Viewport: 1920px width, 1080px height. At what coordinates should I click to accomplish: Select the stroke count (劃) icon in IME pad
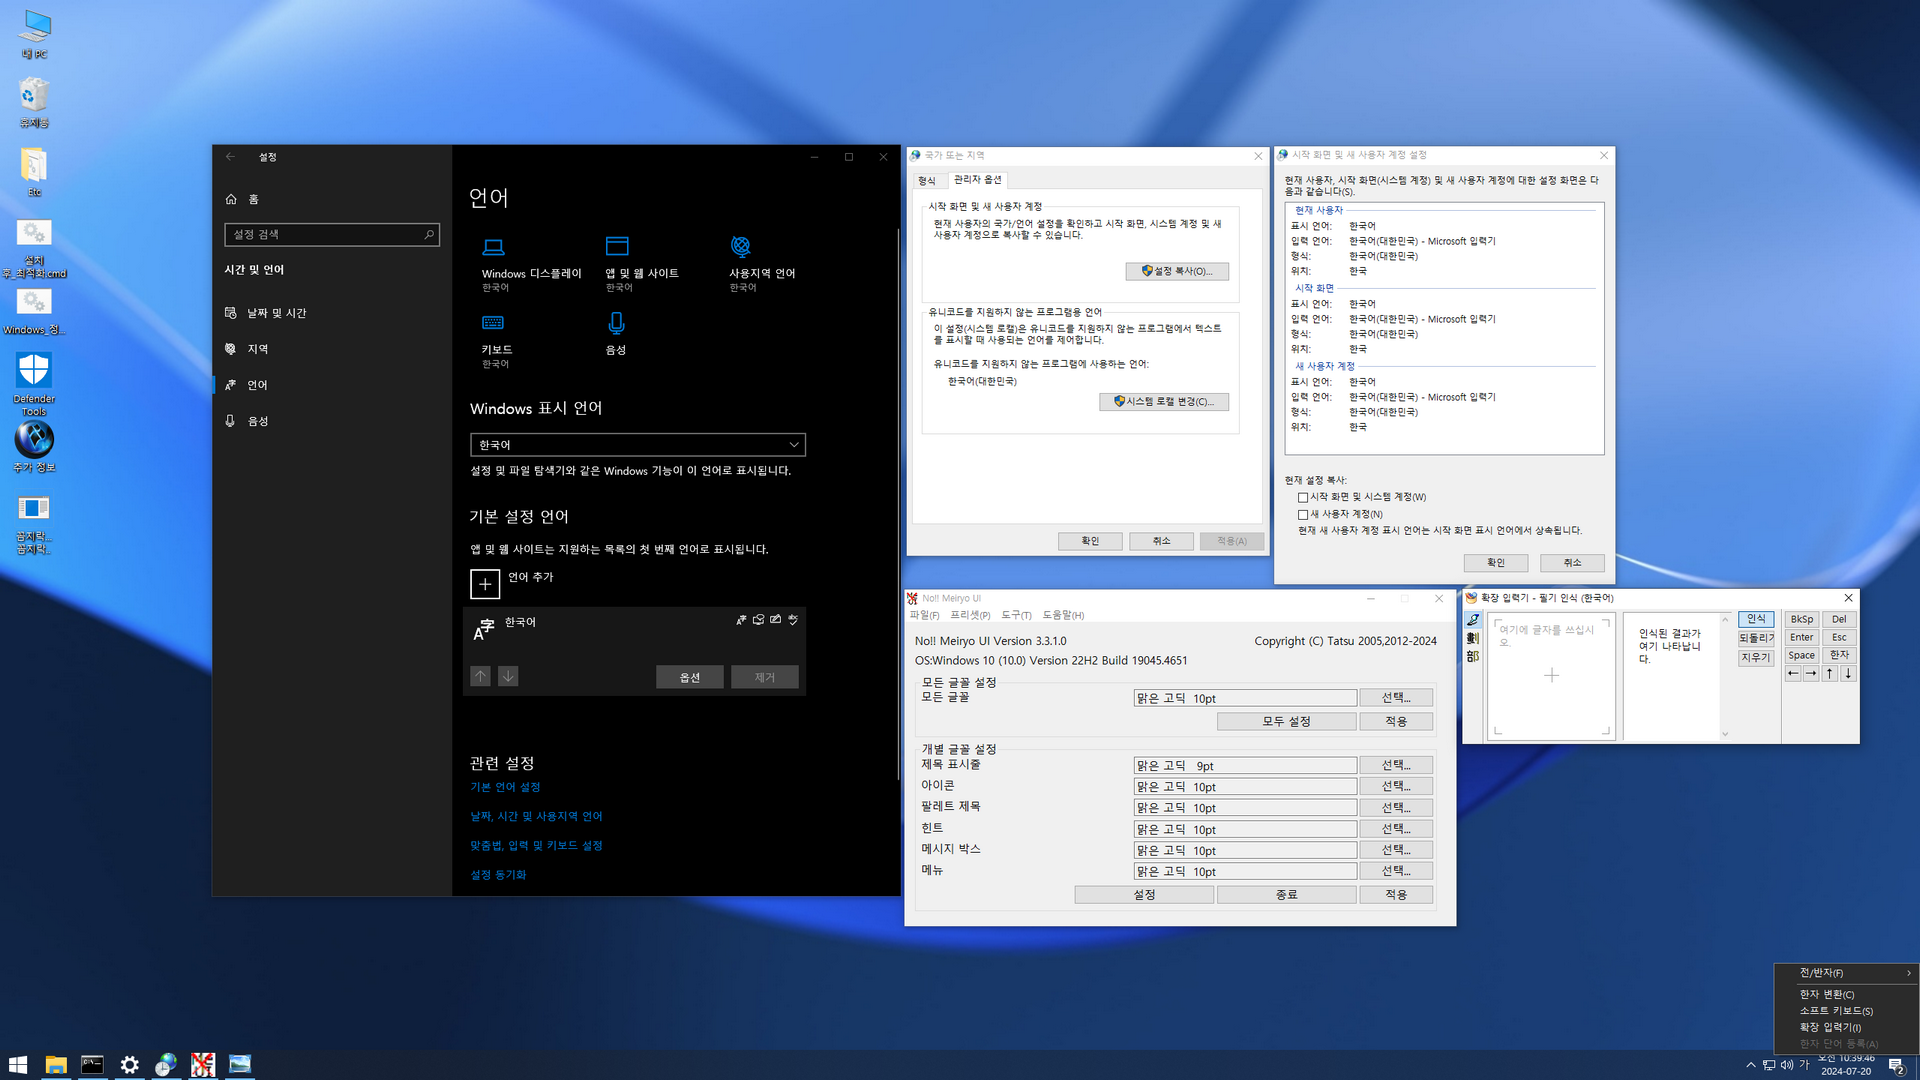(x=1473, y=638)
